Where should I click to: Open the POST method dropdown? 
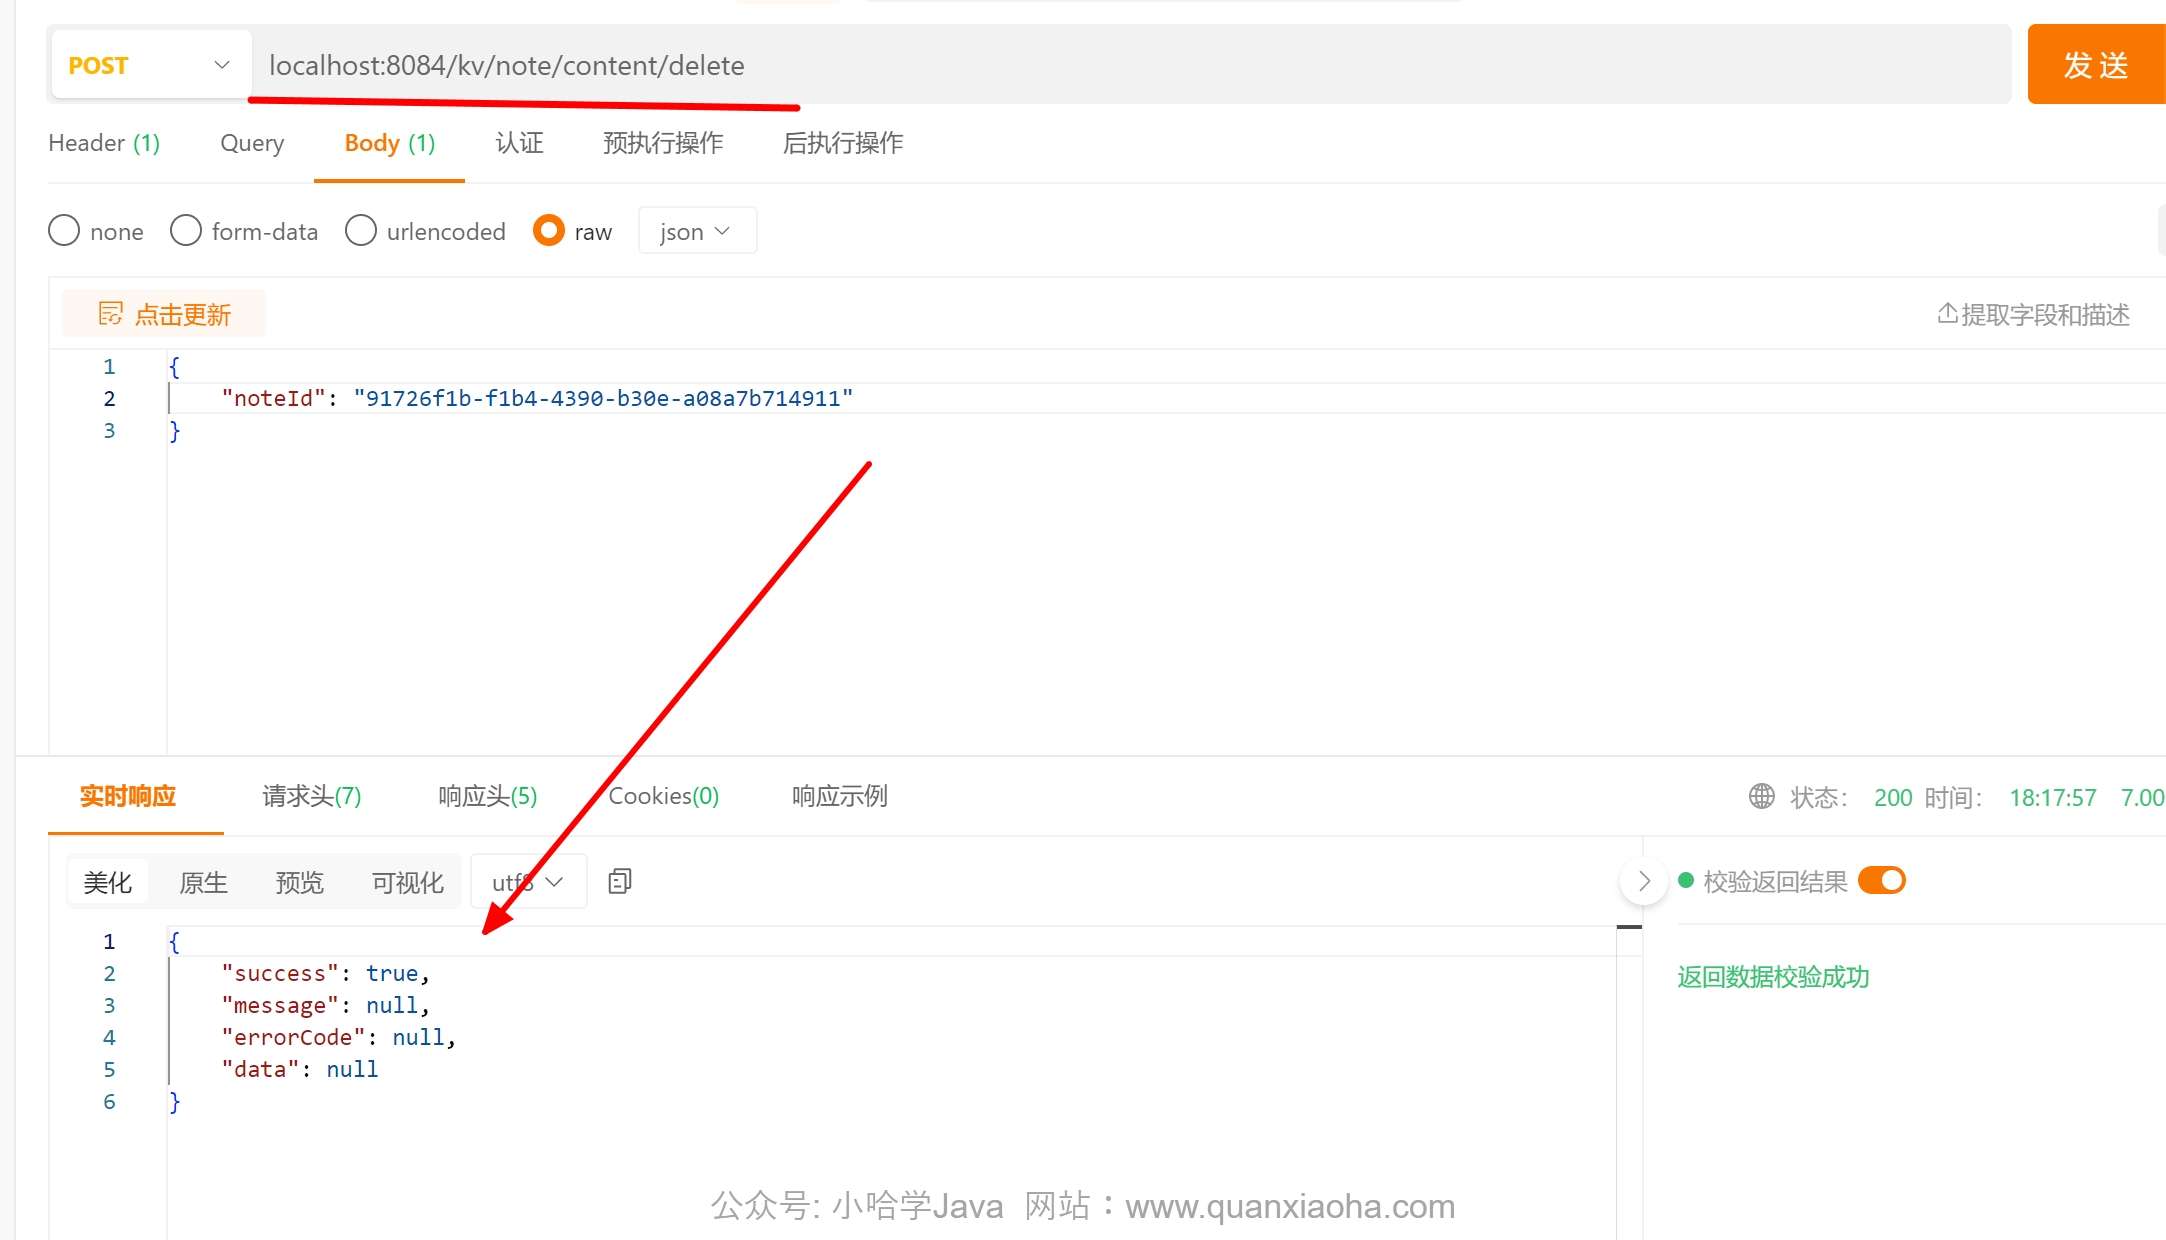[150, 65]
